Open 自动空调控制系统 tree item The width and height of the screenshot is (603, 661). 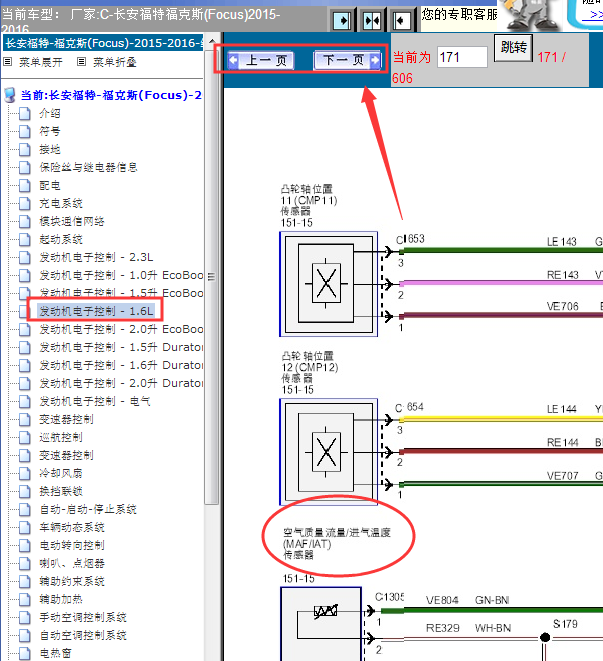tap(83, 635)
